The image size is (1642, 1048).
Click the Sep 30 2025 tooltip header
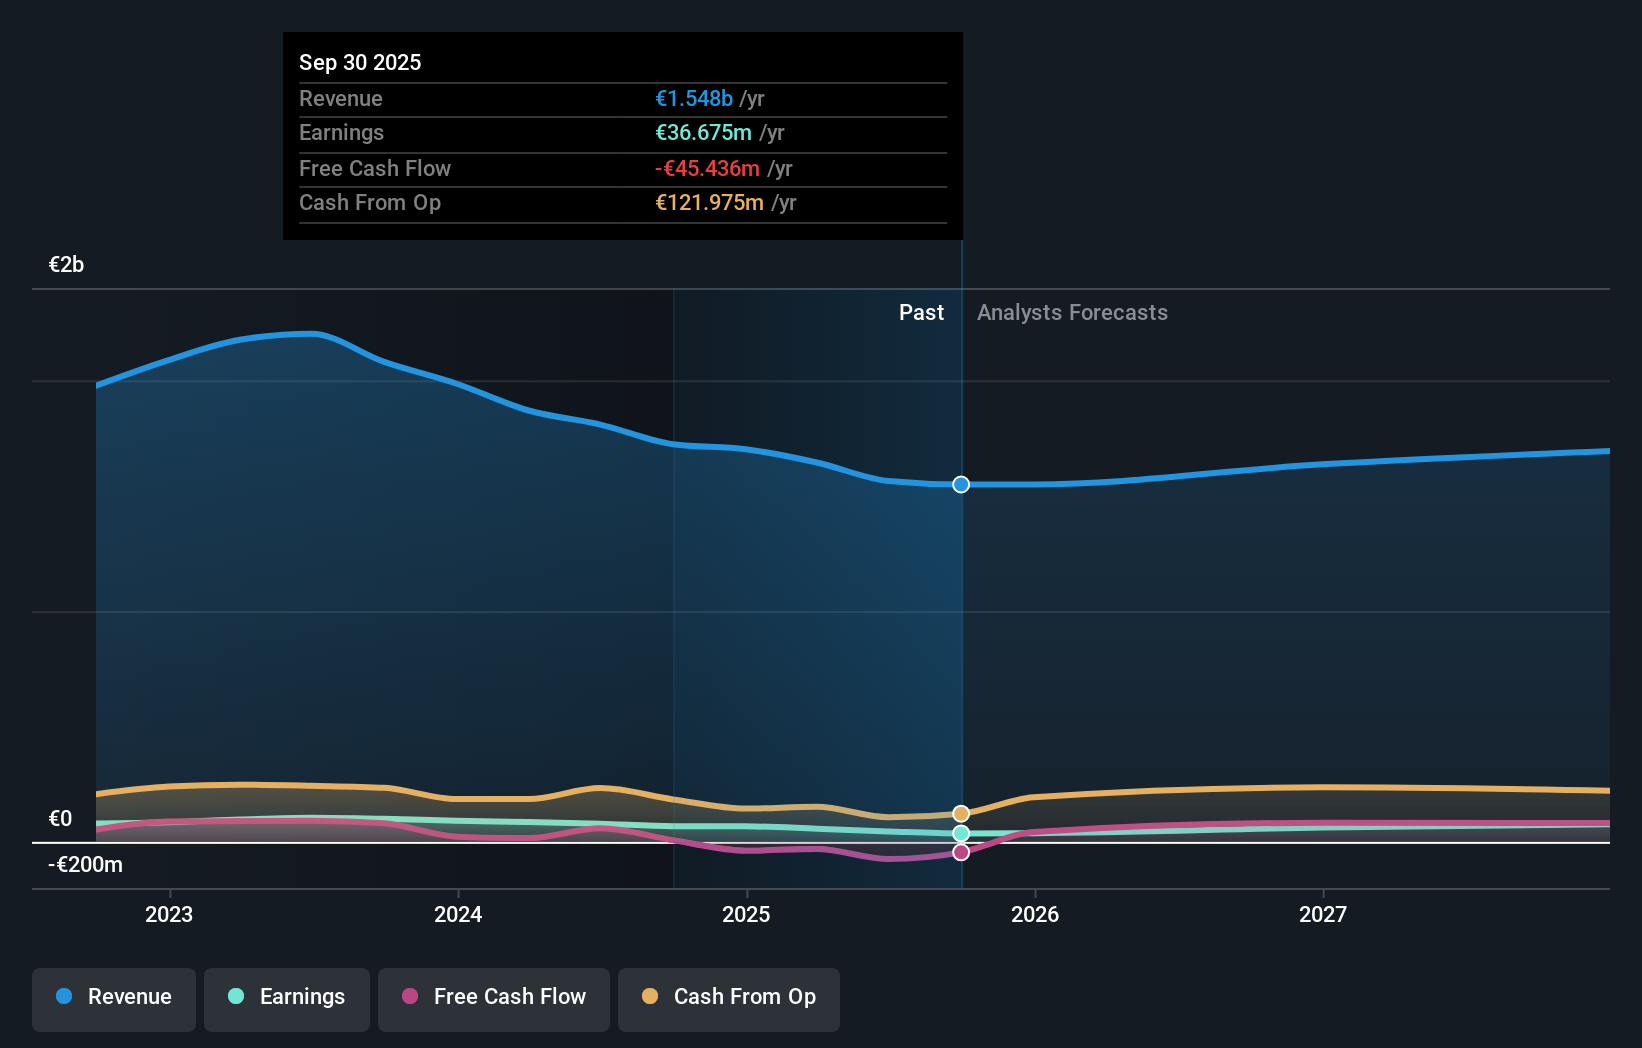pyautogui.click(x=360, y=61)
